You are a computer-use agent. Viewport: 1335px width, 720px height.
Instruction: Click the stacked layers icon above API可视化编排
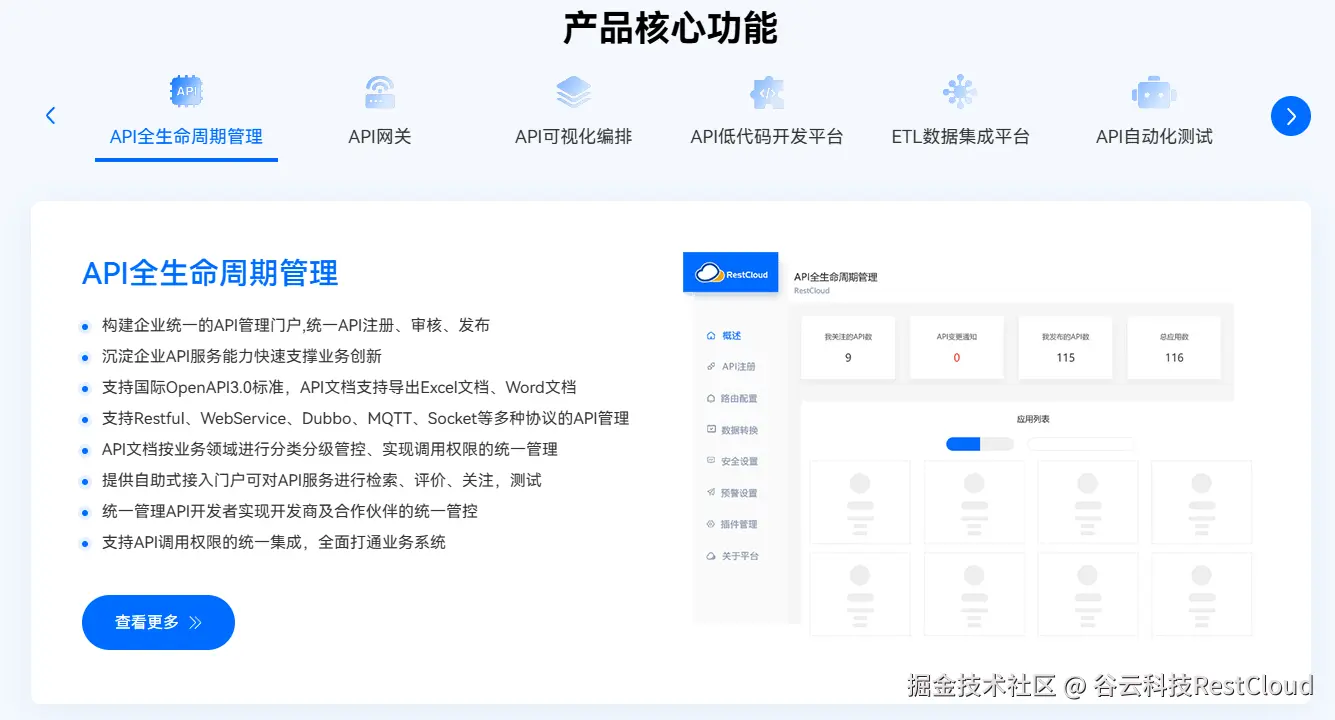click(574, 92)
